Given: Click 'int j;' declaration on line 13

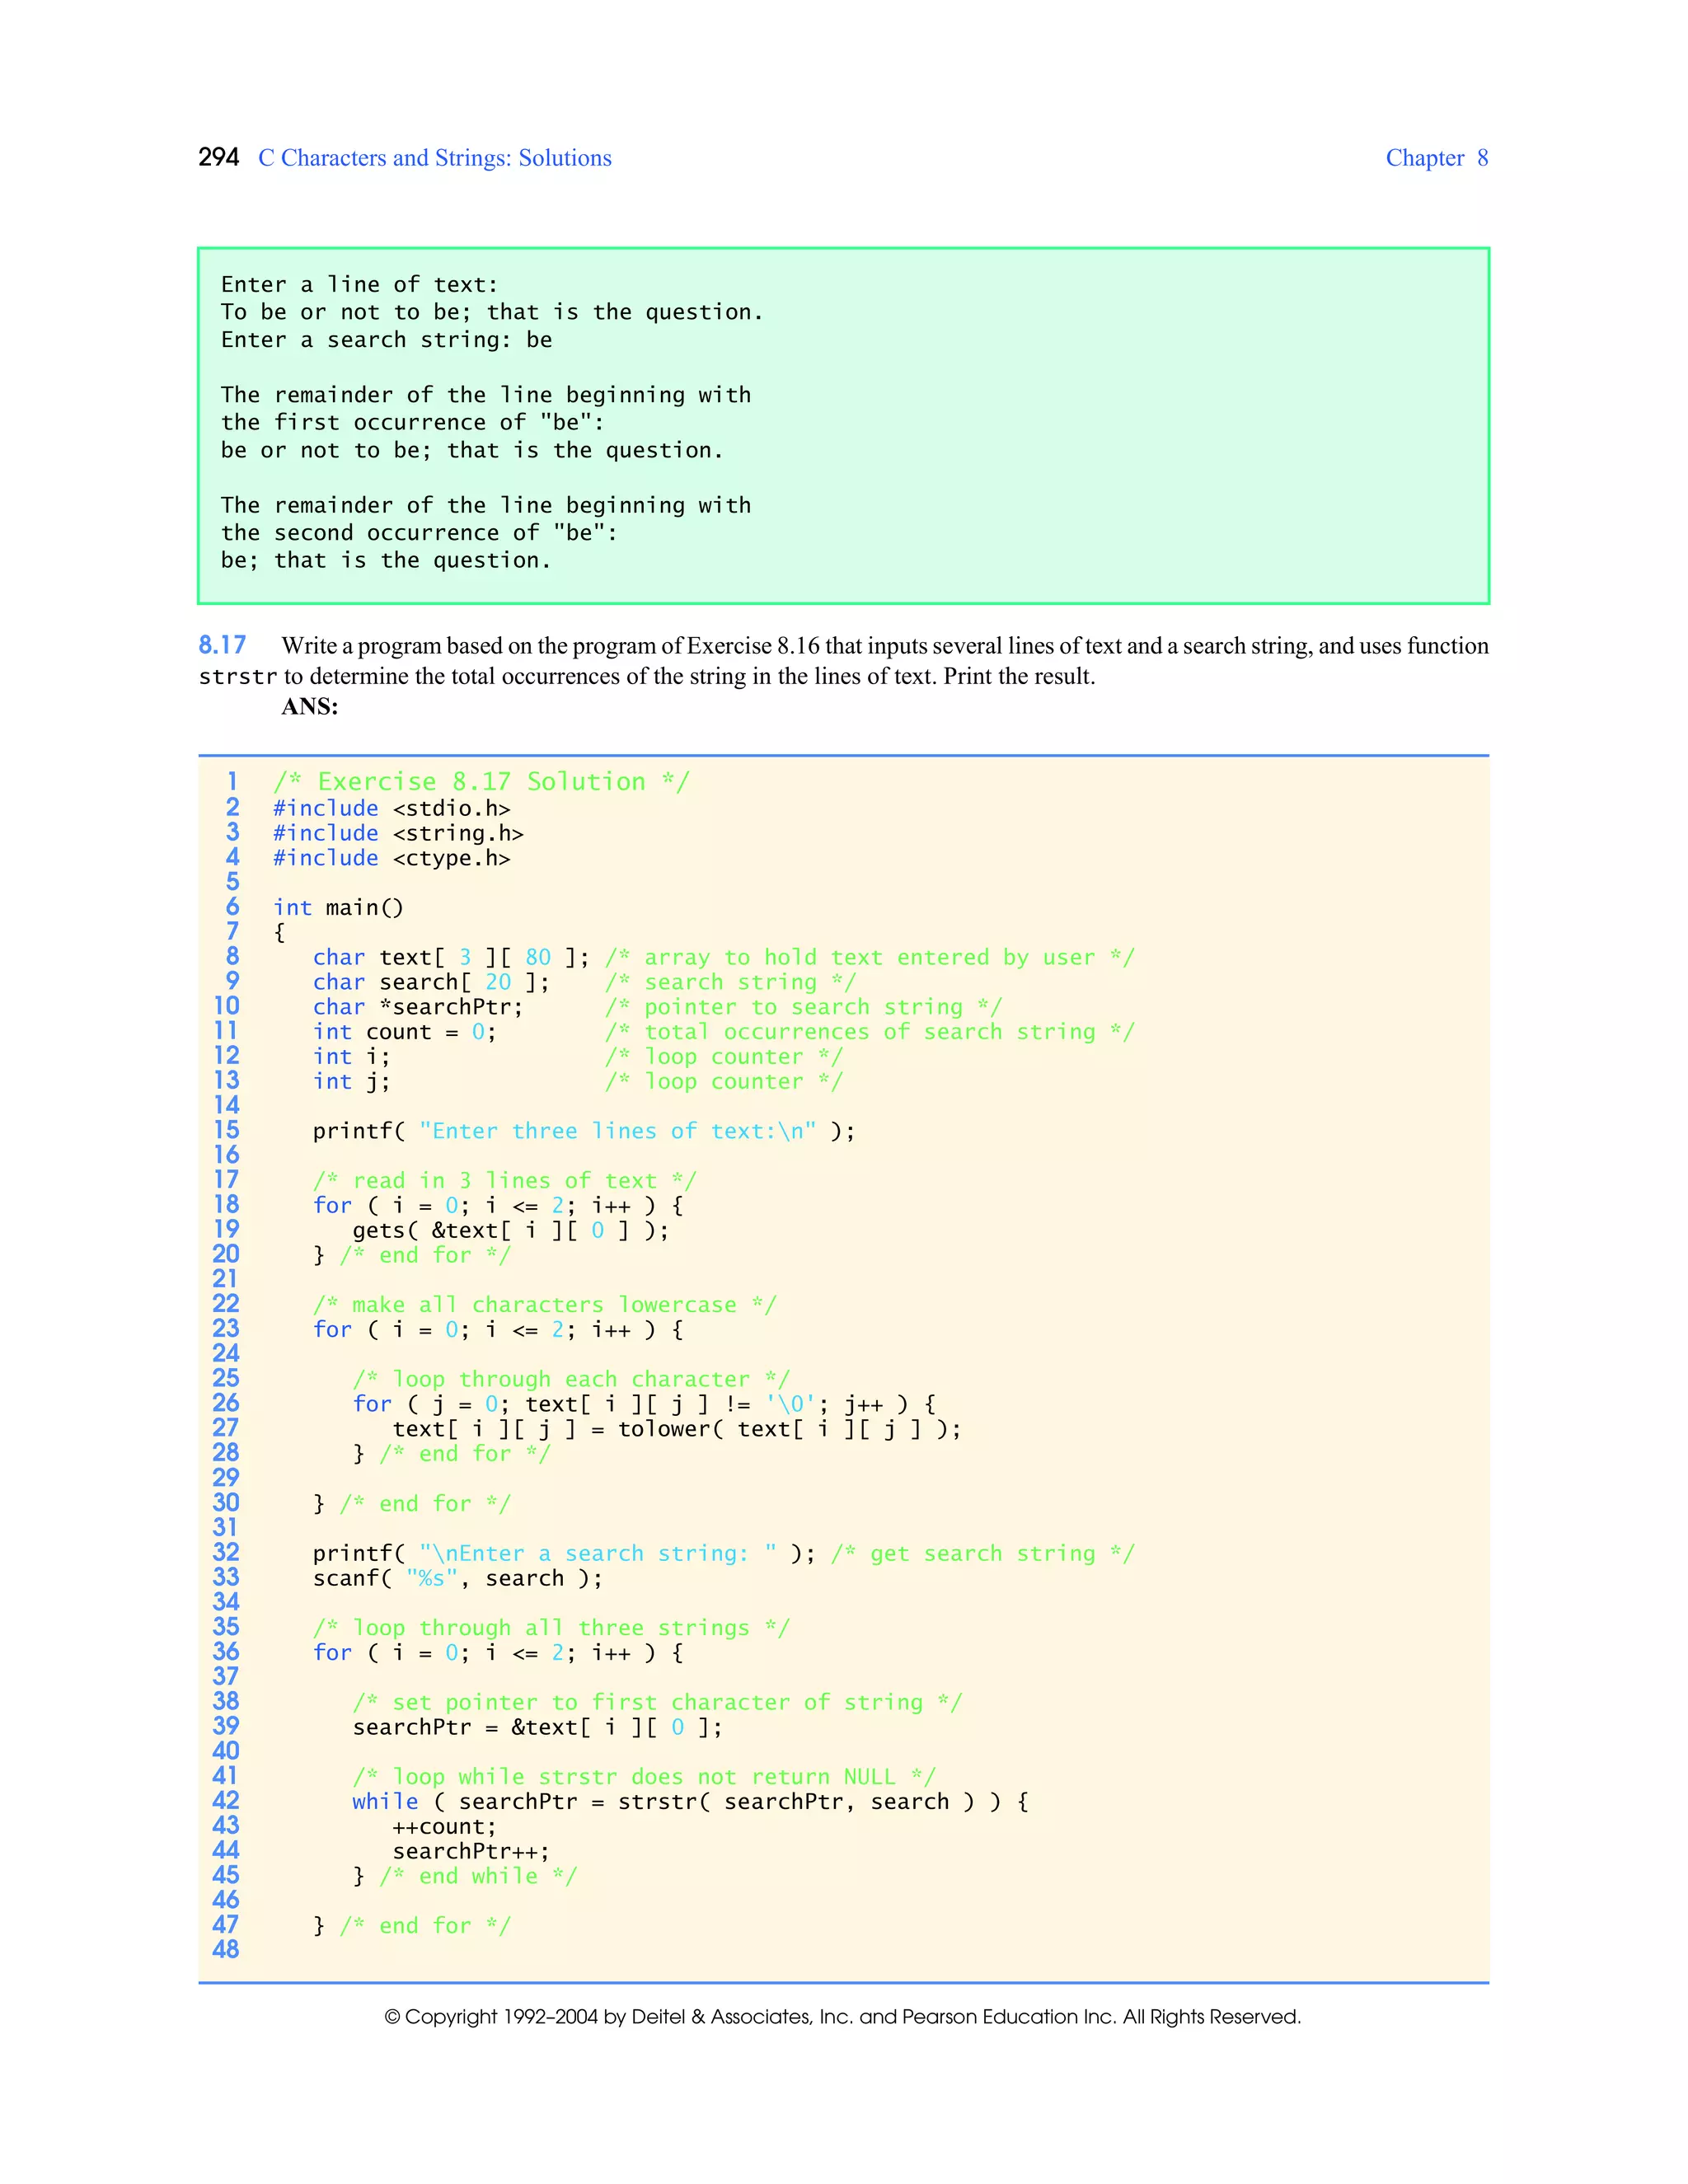Looking at the screenshot, I should point(351,1082).
